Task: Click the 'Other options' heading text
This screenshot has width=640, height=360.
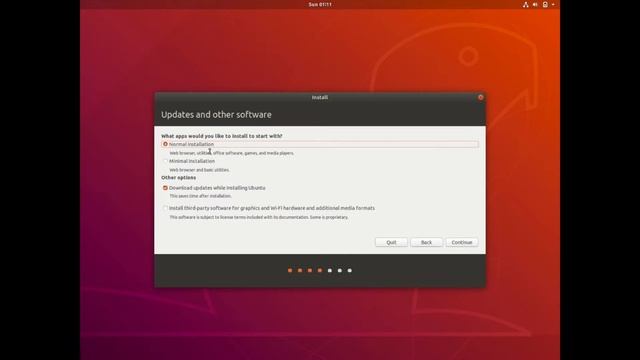Action: point(178,178)
